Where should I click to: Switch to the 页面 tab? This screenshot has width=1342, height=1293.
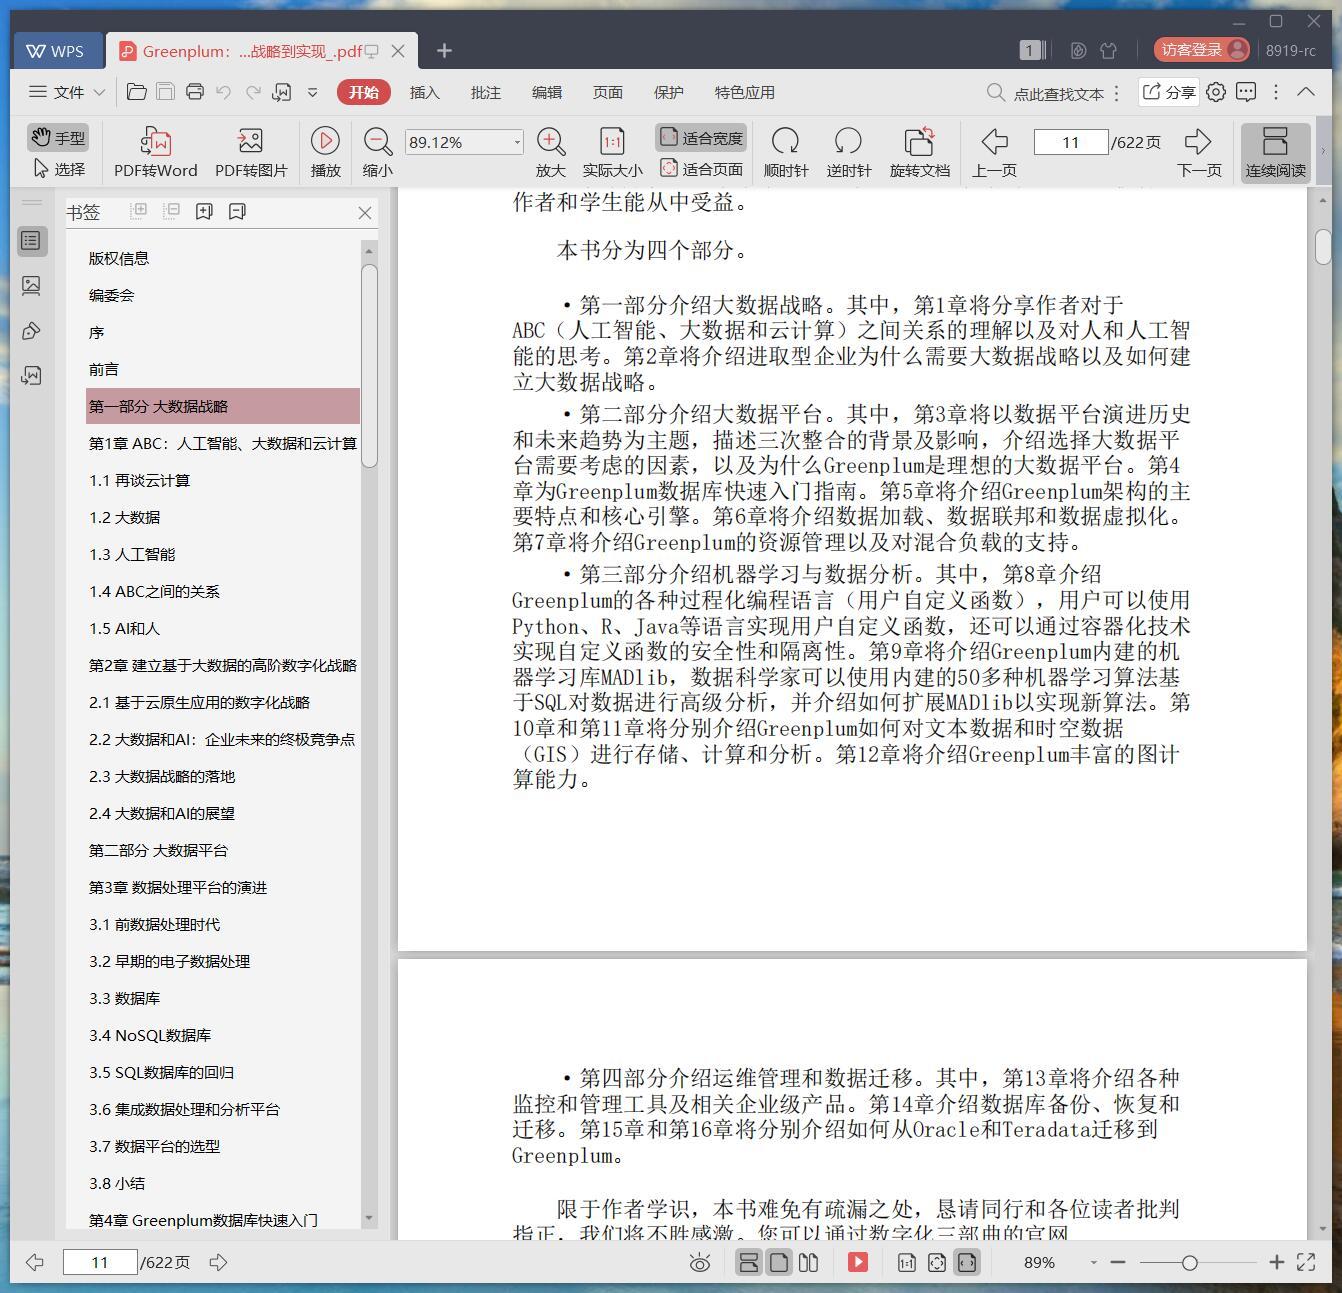[x=607, y=92]
